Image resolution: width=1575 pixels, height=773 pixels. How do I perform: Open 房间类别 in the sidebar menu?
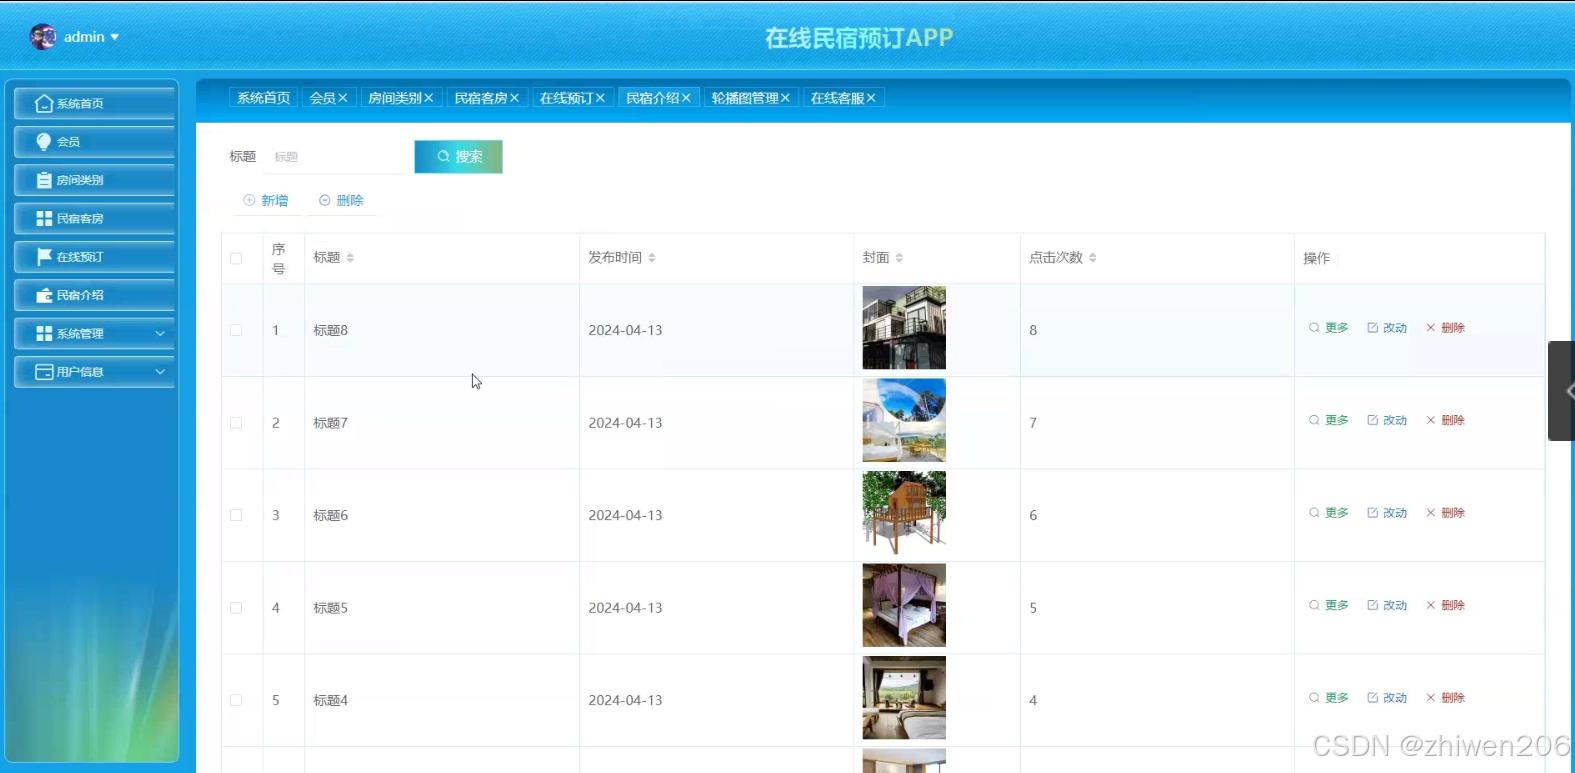point(95,180)
